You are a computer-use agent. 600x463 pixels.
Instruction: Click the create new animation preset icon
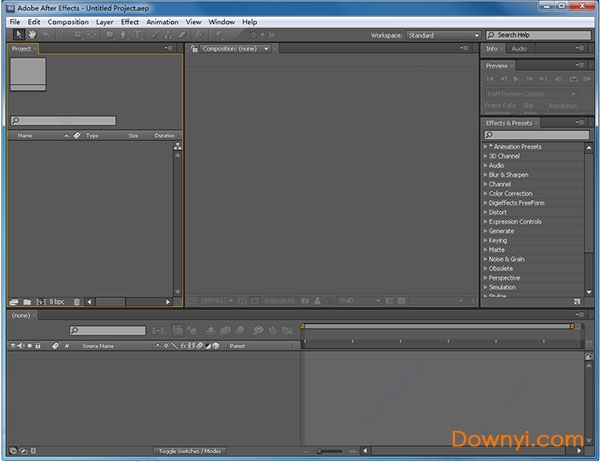tap(577, 302)
